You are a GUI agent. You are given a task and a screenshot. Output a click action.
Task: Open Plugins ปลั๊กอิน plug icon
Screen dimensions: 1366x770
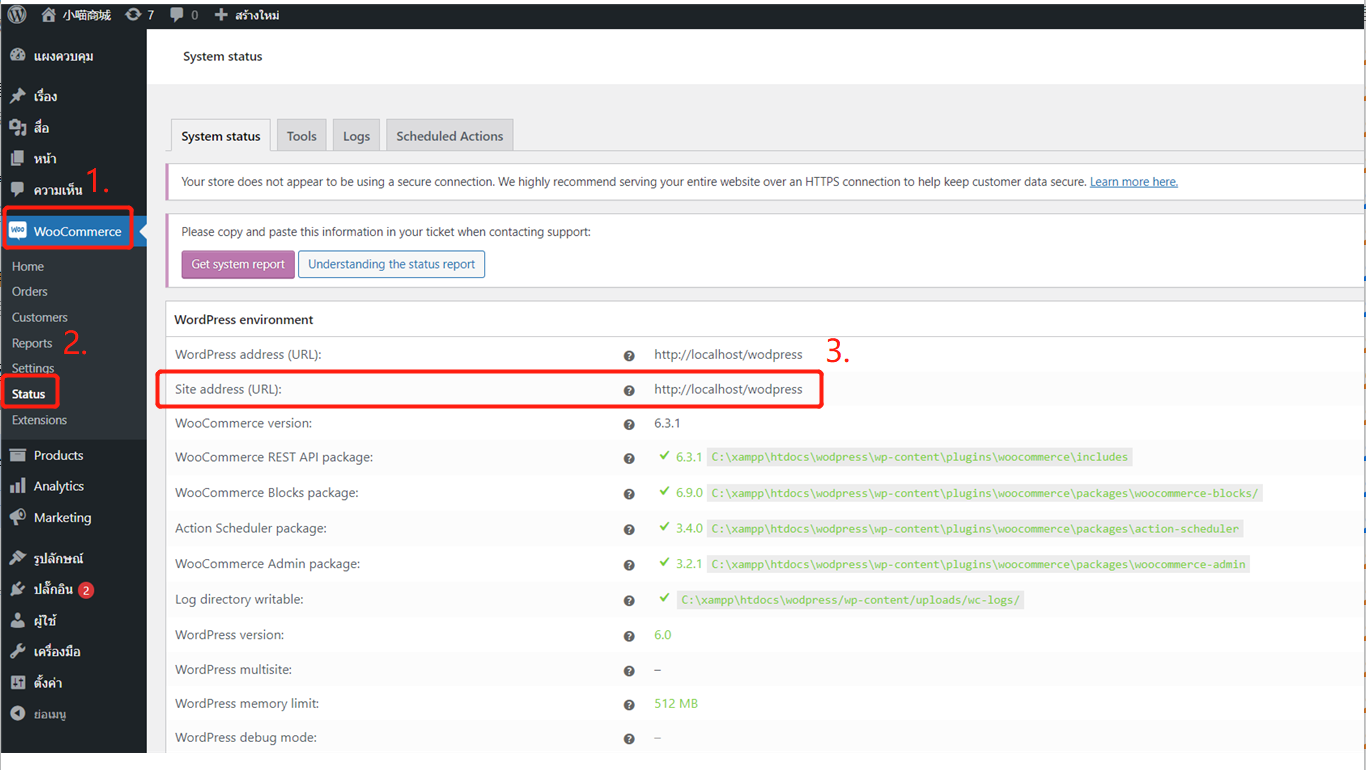17,589
